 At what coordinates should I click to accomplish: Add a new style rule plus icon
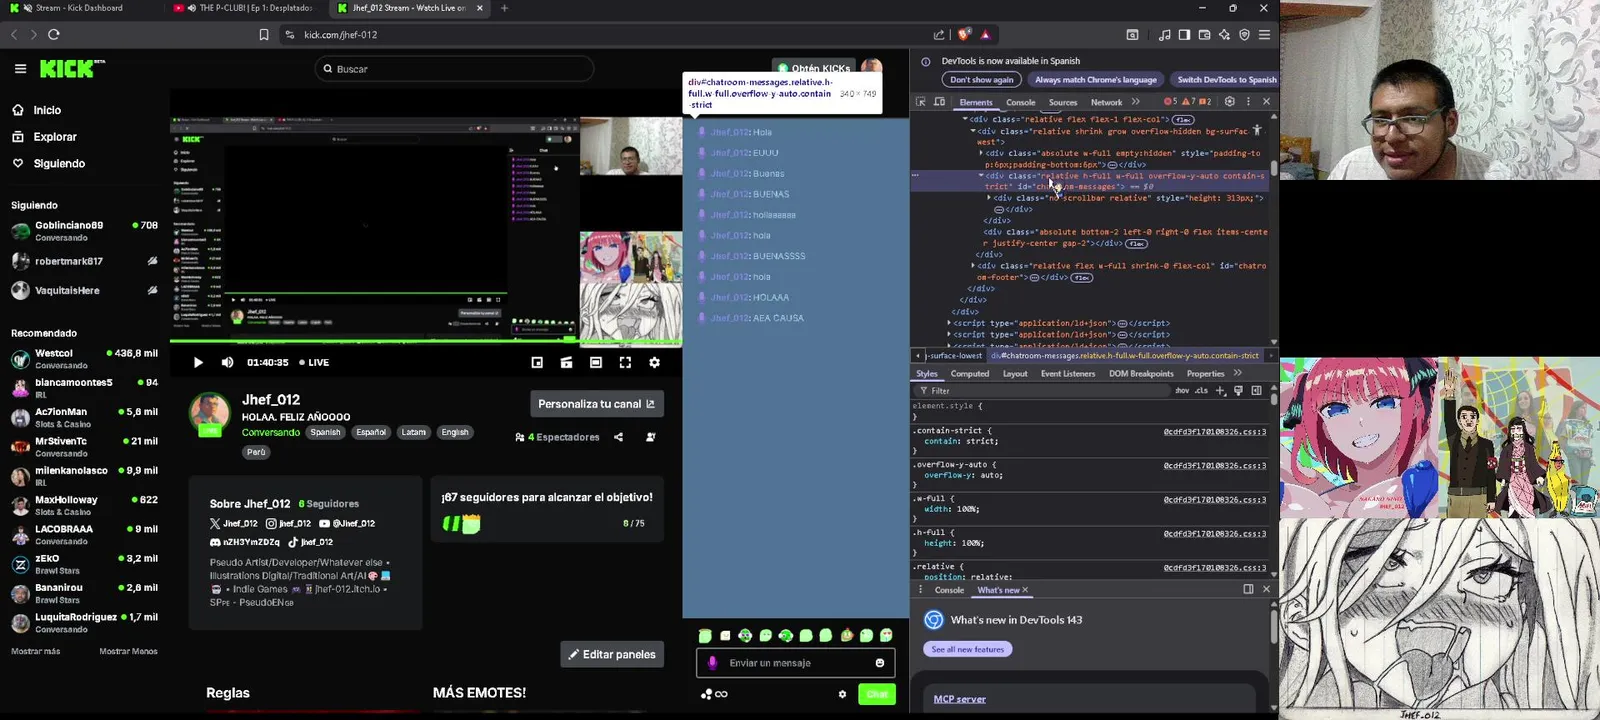click(x=1220, y=391)
